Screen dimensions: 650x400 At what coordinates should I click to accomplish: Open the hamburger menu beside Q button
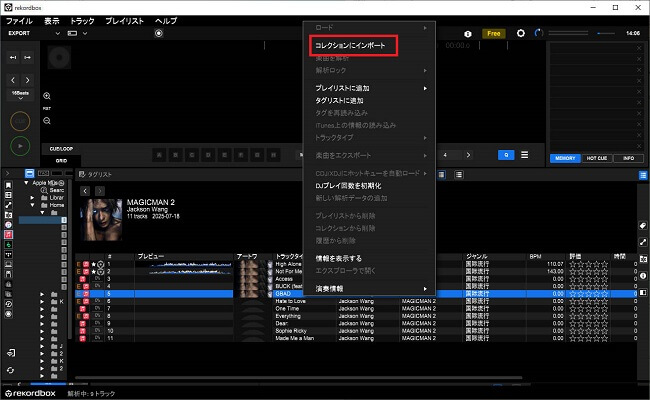click(524, 155)
